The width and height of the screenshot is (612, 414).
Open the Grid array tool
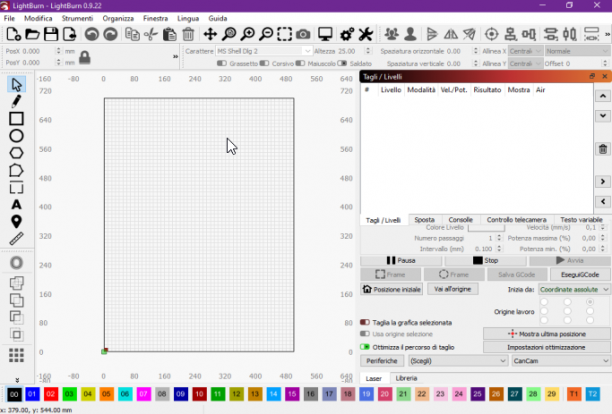pos(16,355)
